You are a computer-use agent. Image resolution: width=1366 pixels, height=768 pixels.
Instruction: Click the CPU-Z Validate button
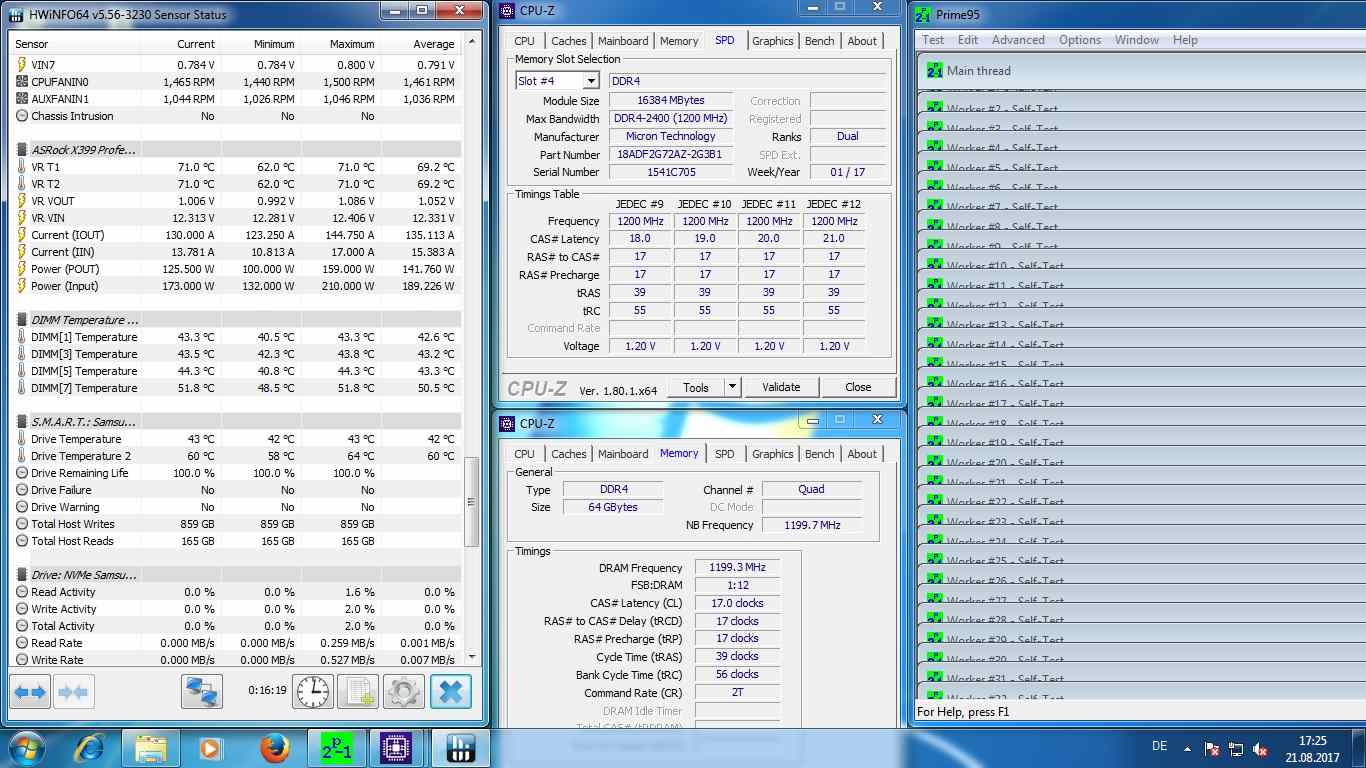(781, 387)
